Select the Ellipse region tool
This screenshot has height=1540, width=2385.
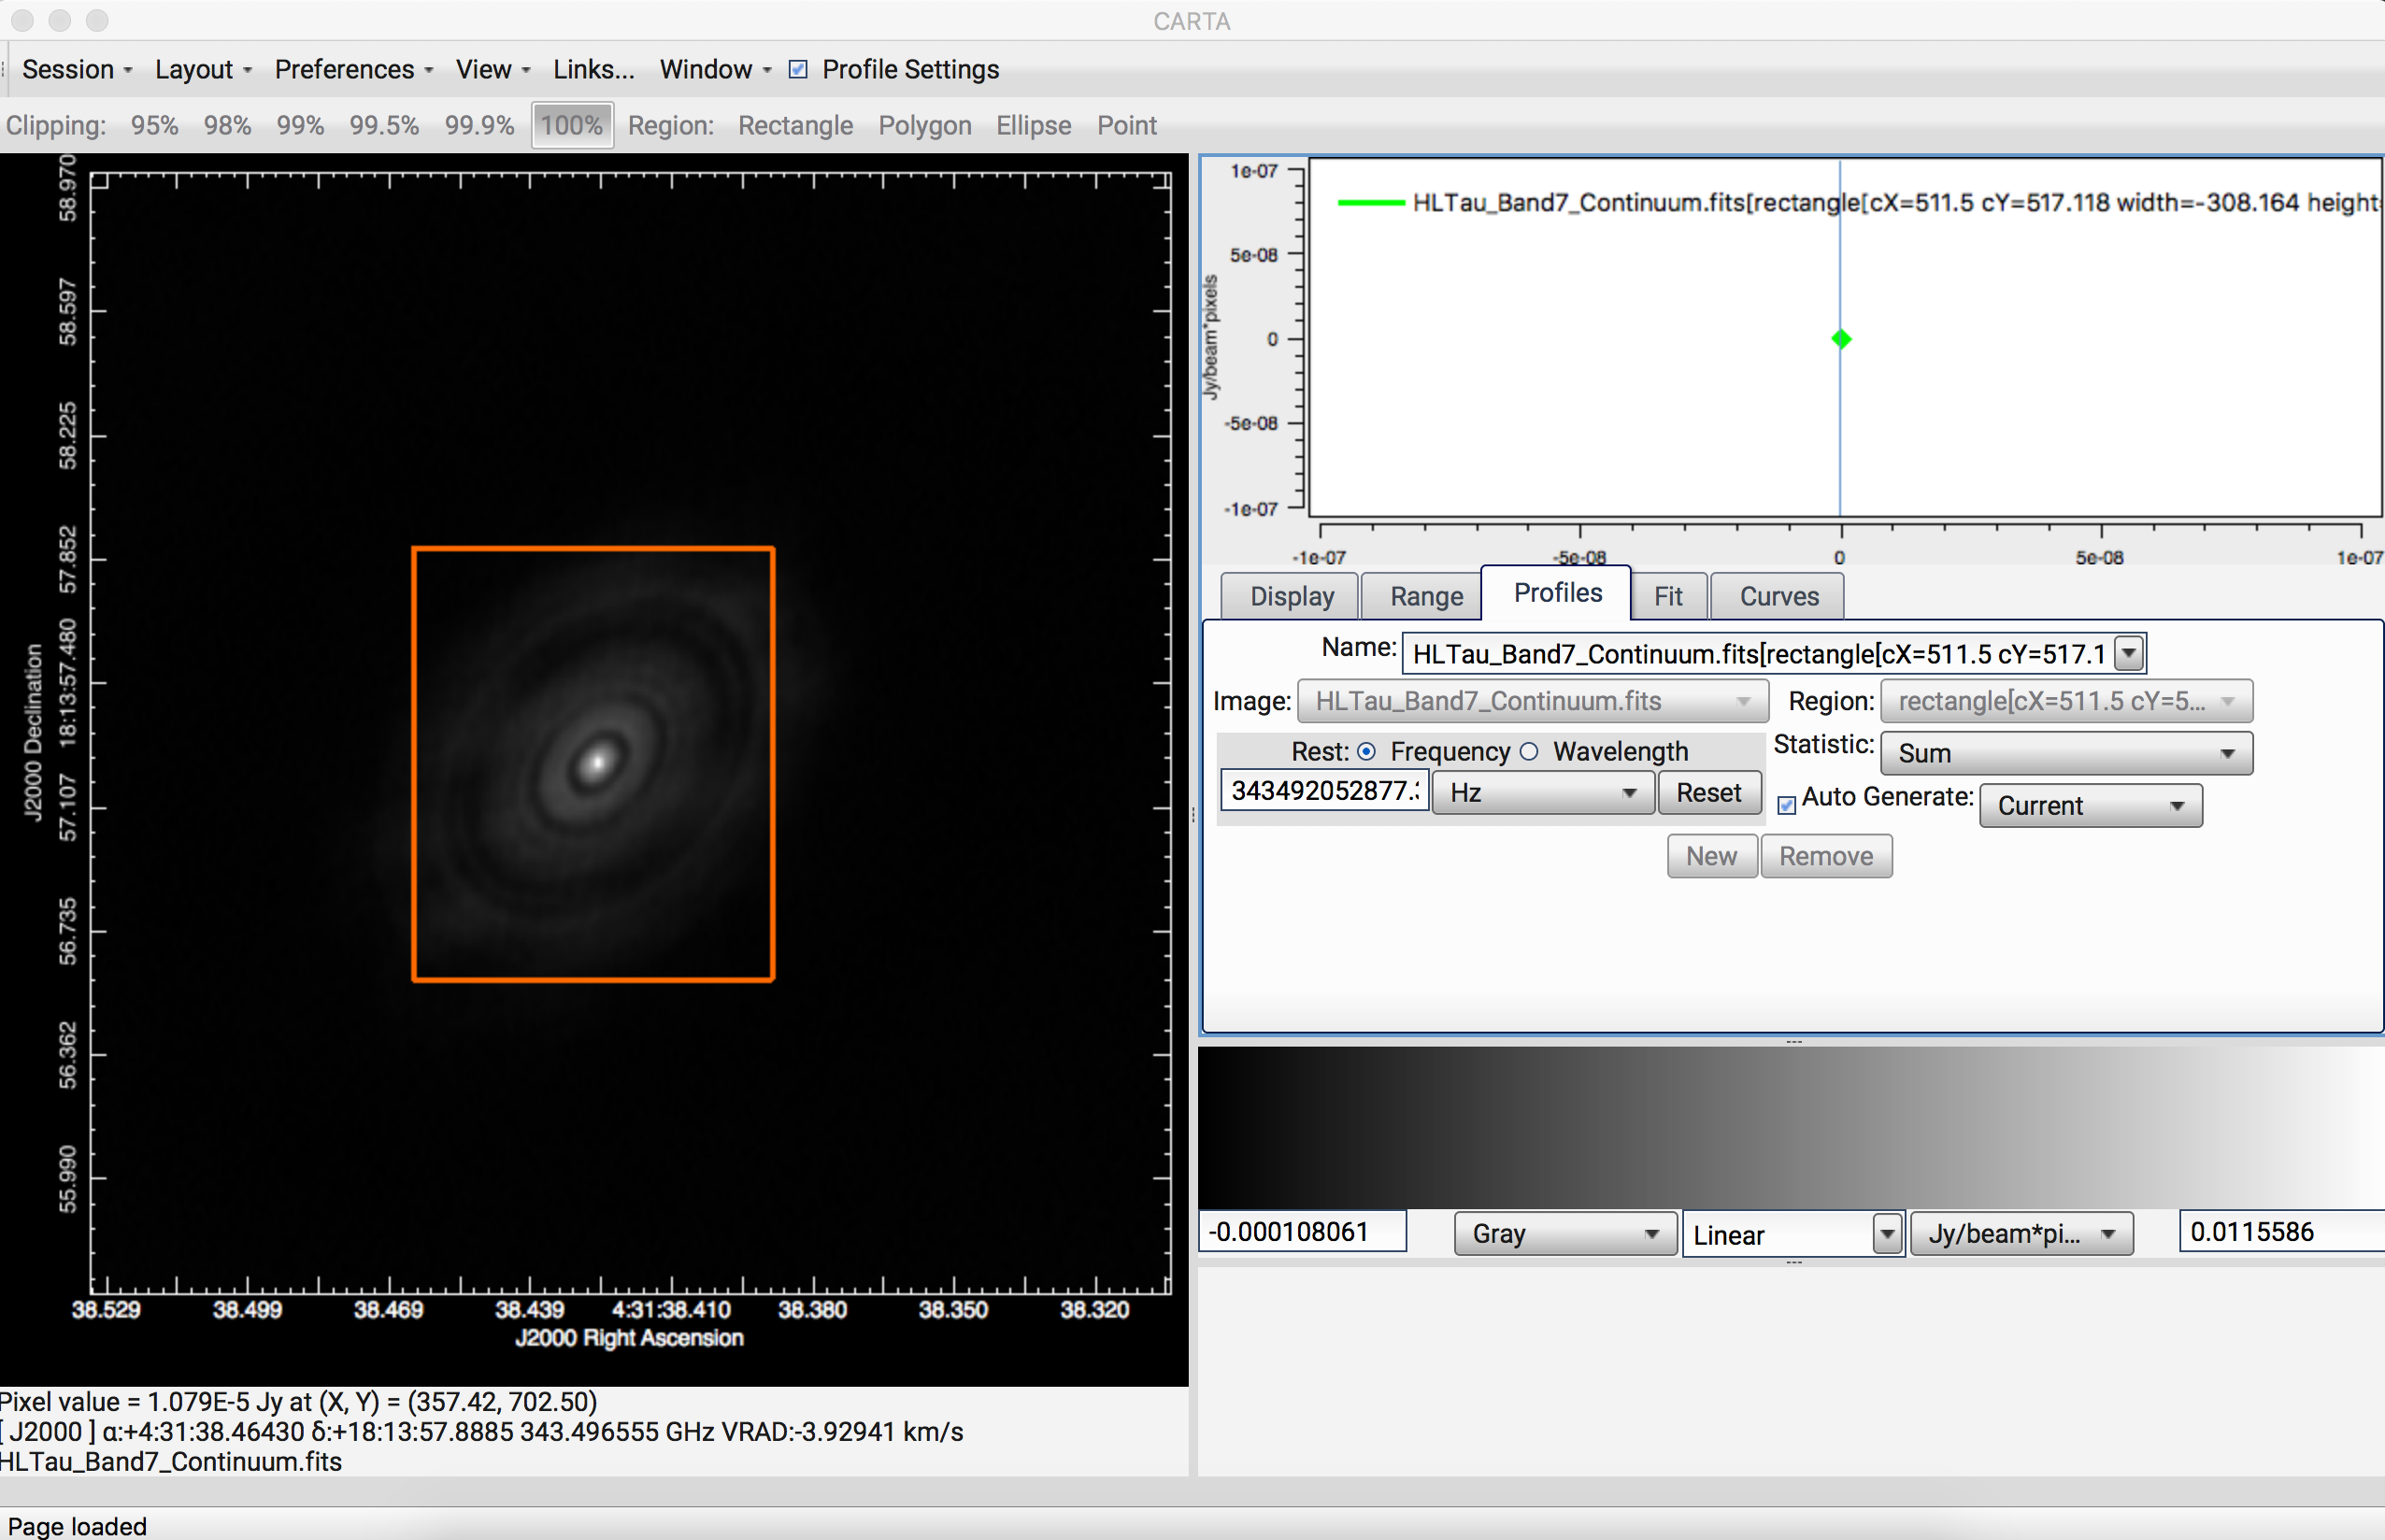click(x=1033, y=125)
